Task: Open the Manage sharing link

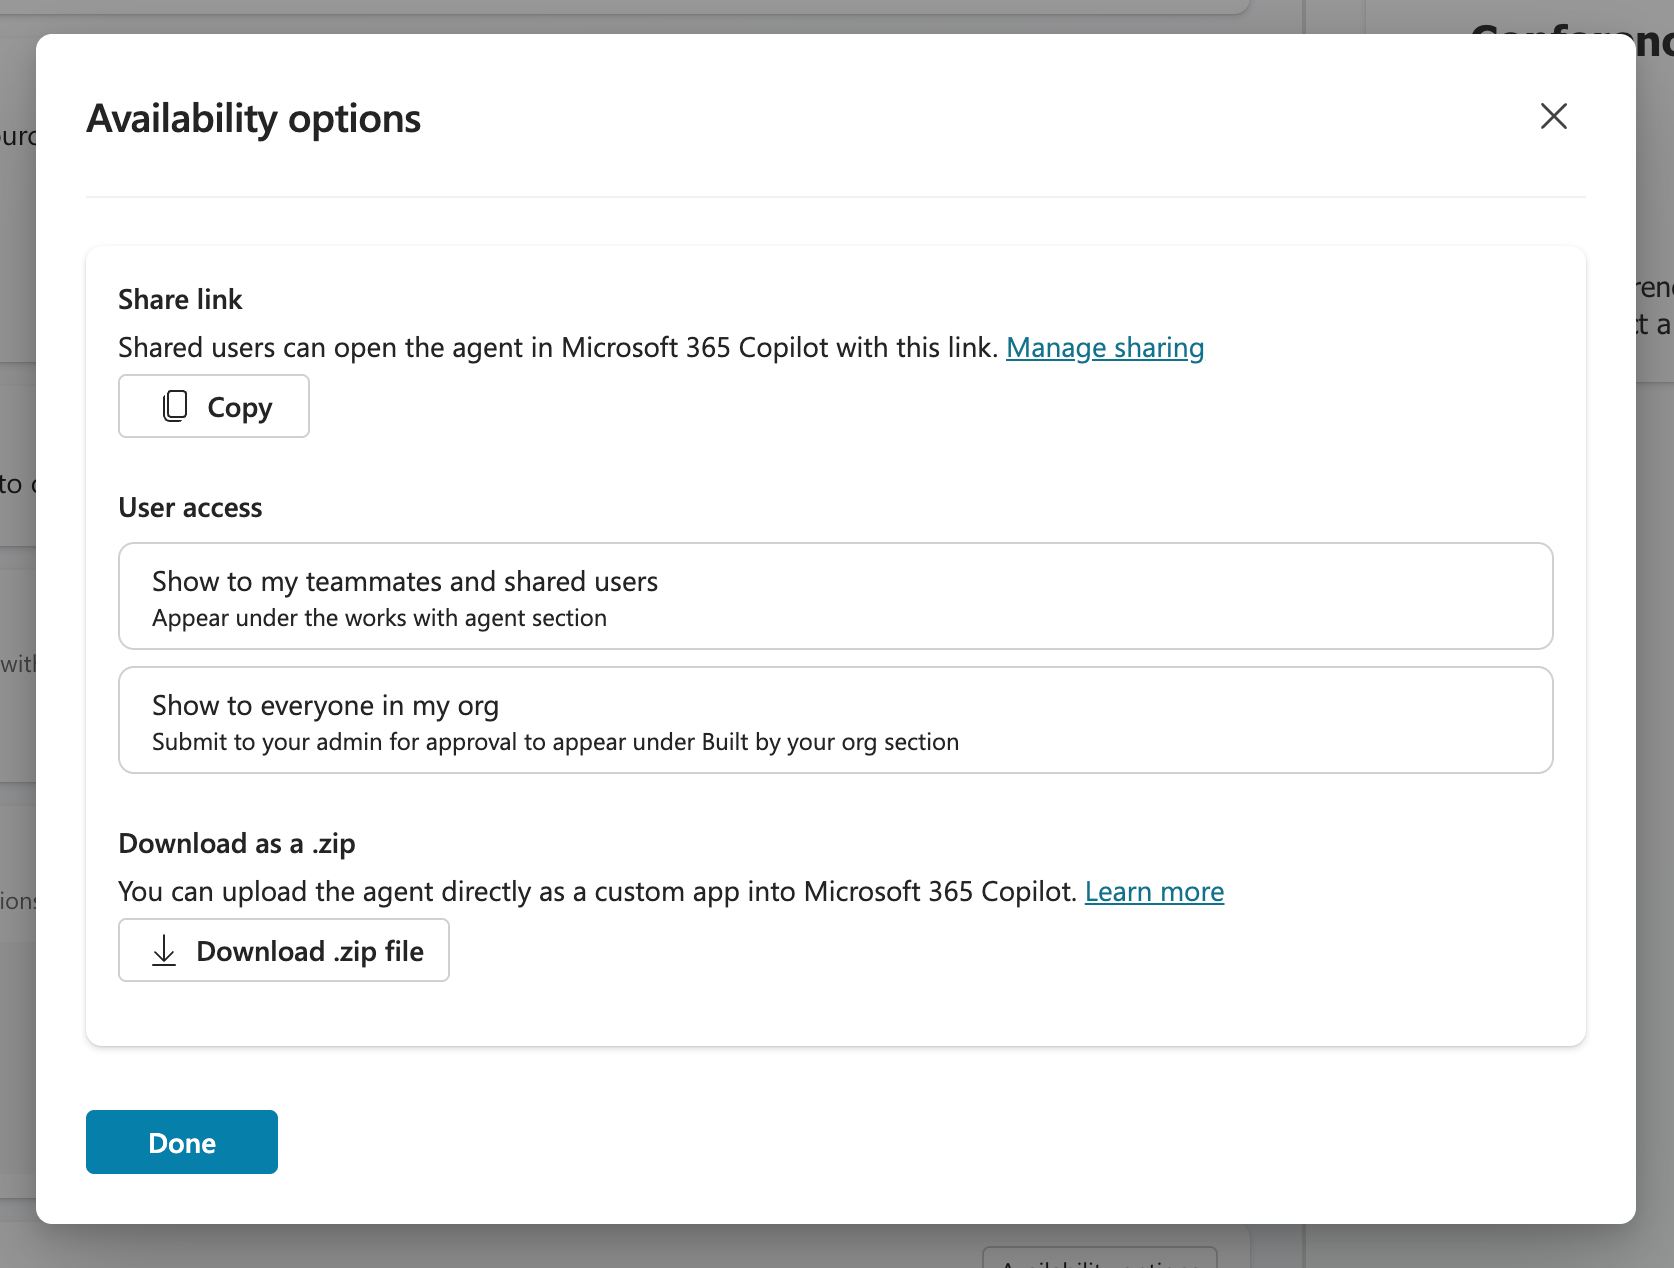Action: [1104, 347]
